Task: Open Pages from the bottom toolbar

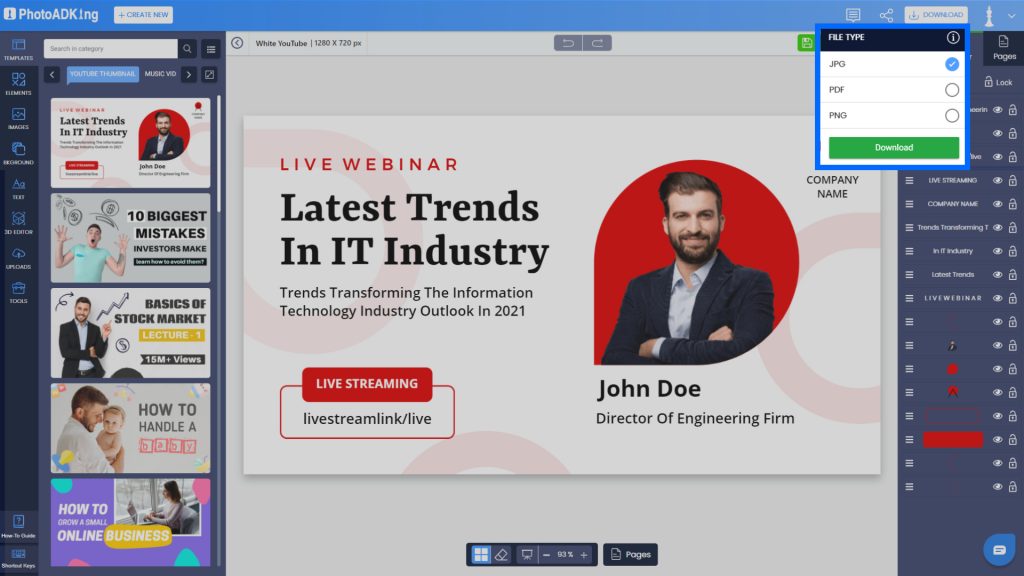Action: pyautogui.click(x=630, y=554)
